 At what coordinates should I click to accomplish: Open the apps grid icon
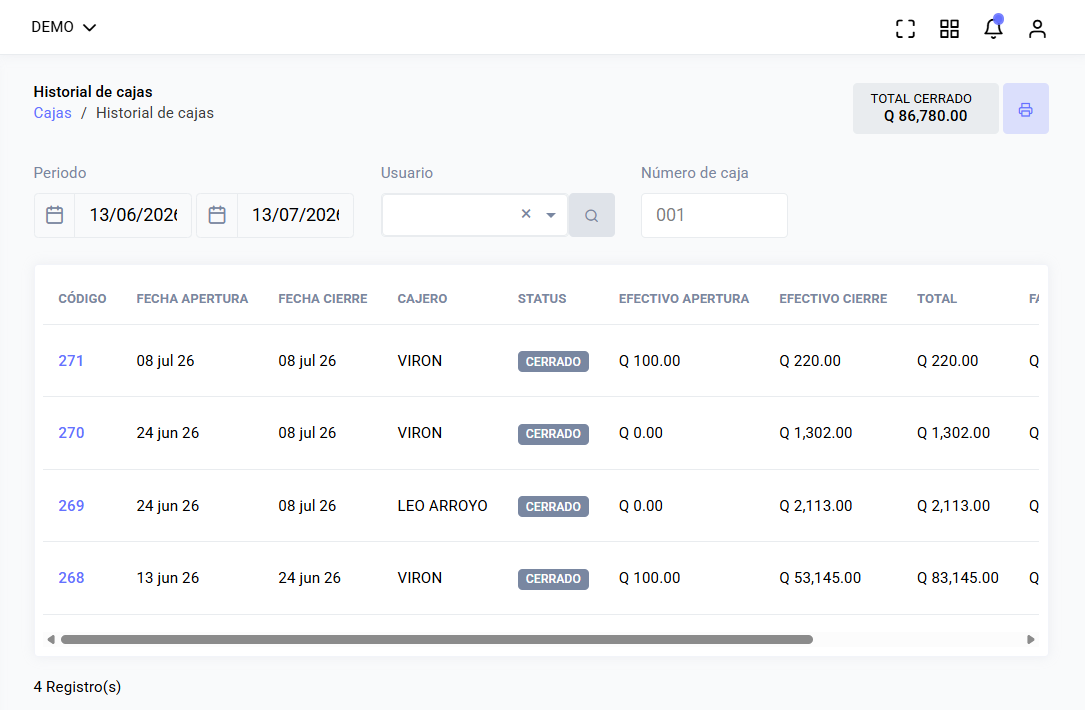coord(949,28)
